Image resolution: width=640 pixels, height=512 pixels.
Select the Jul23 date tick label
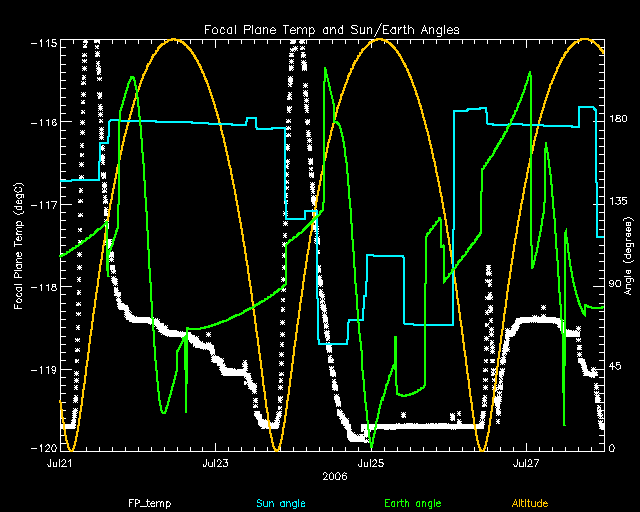(x=216, y=464)
